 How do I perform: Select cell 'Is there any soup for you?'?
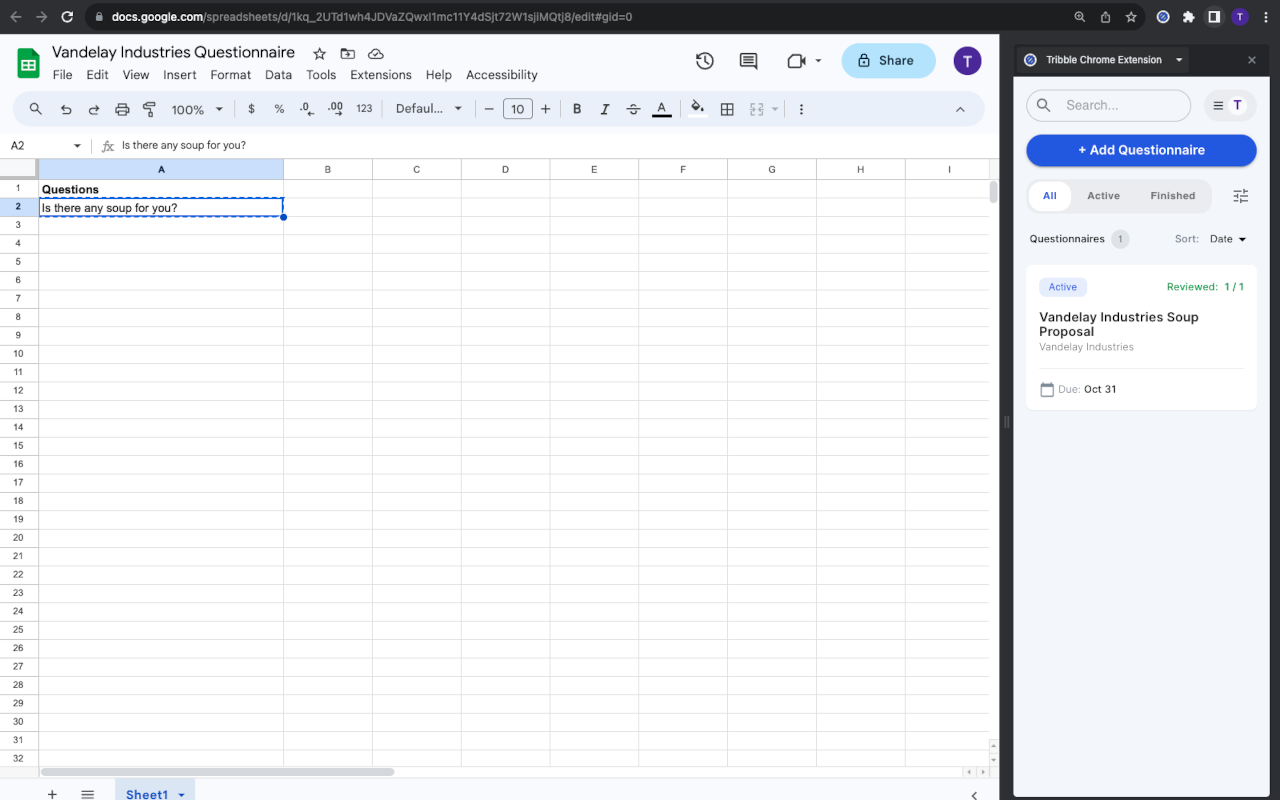[161, 208]
